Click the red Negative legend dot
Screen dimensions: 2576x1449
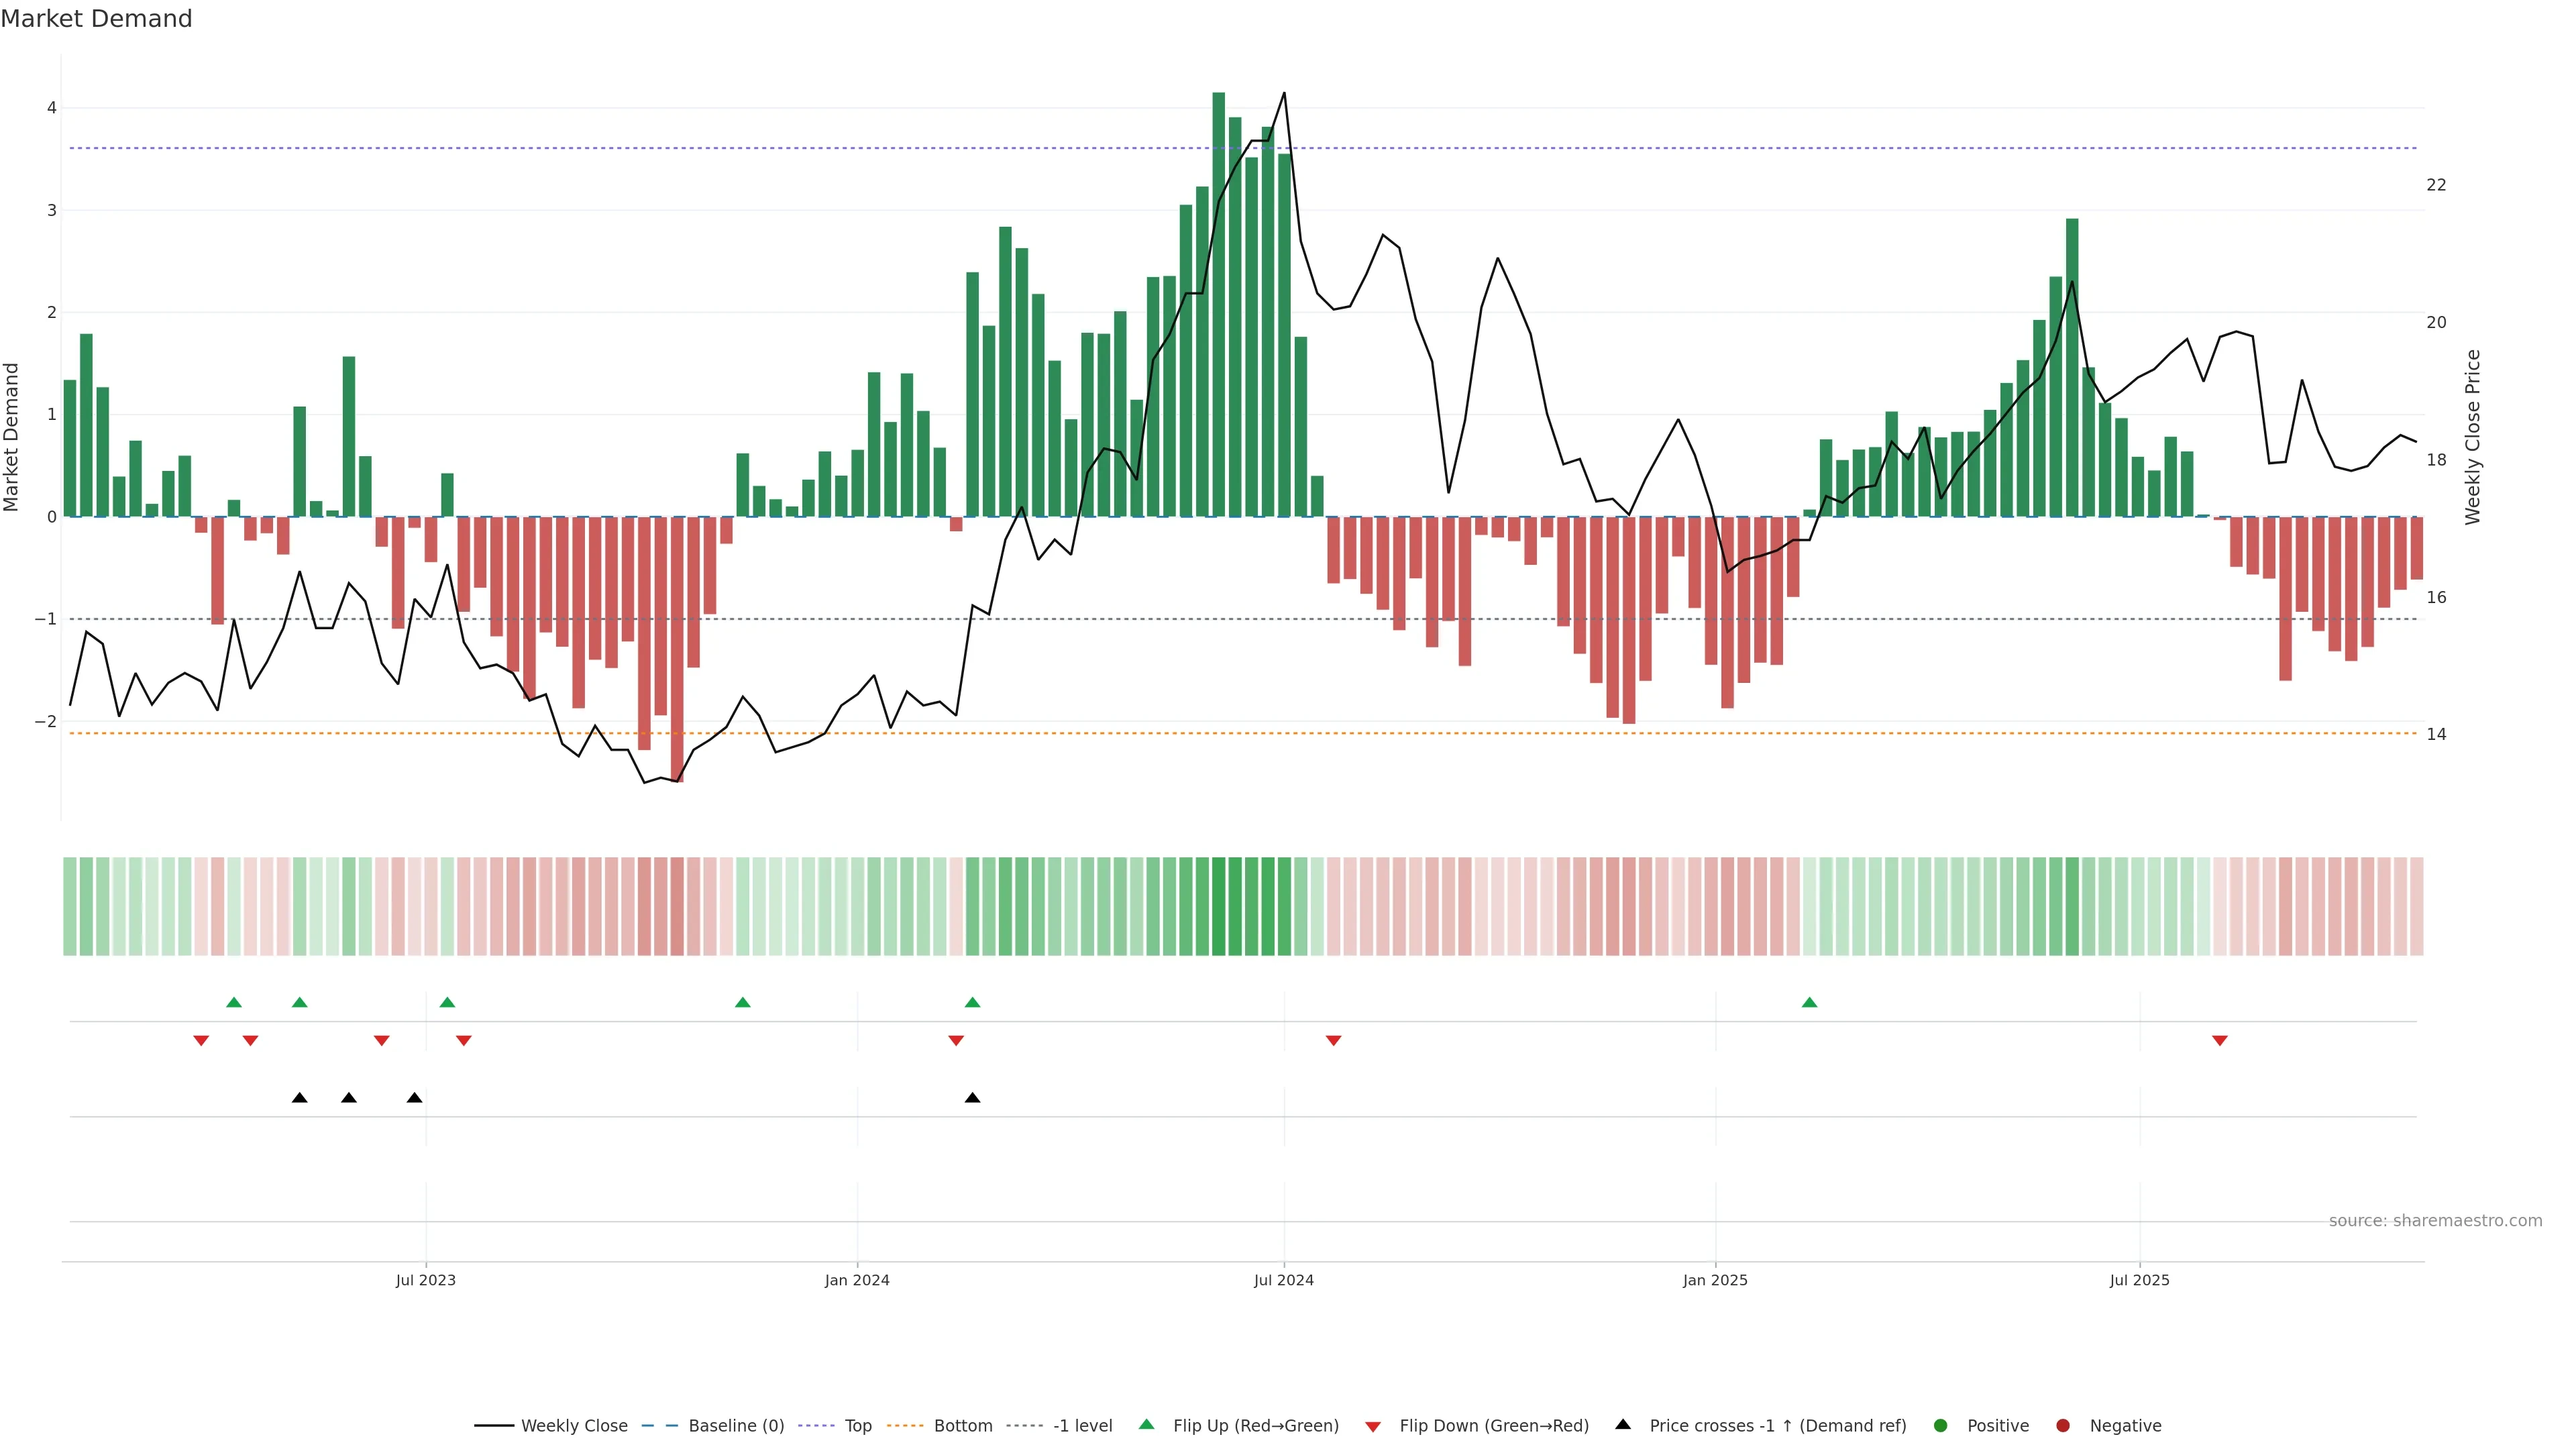2063,1426
